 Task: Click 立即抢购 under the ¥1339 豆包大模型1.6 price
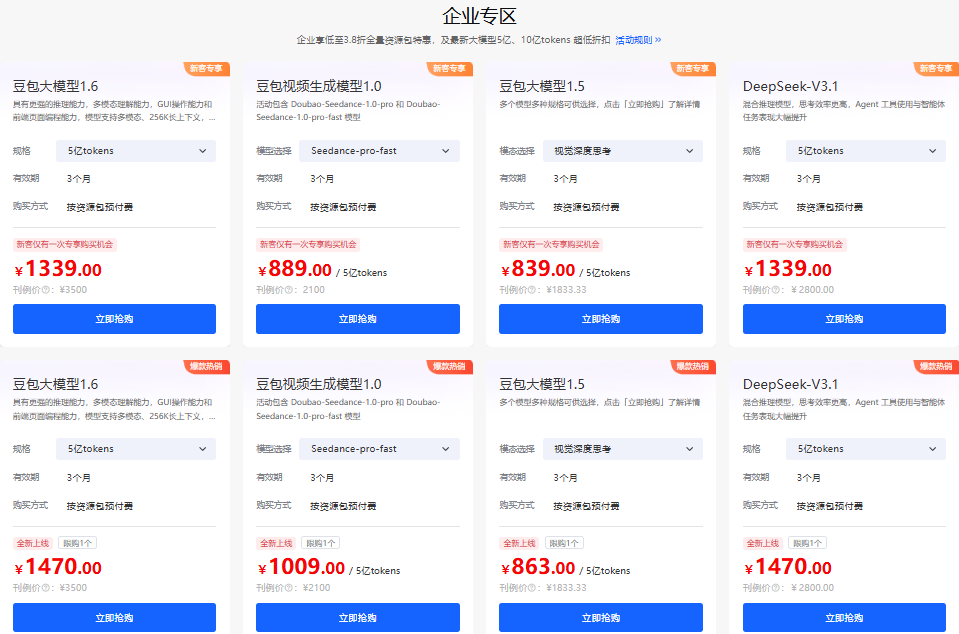tap(114, 319)
